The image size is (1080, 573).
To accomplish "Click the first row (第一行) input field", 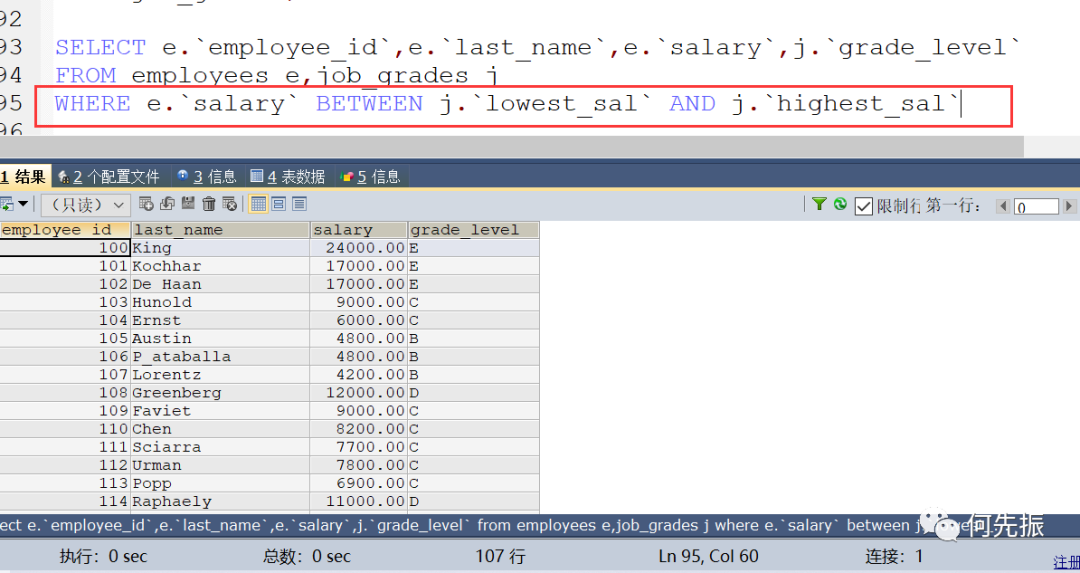I will tap(1036, 206).
